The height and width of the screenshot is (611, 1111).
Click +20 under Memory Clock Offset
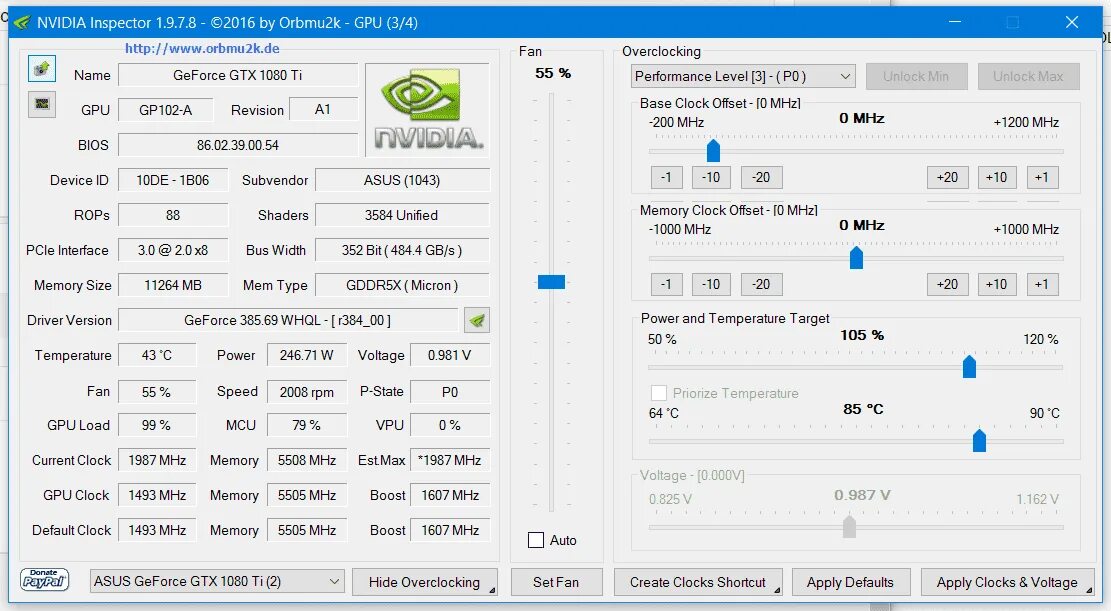pyautogui.click(x=947, y=284)
